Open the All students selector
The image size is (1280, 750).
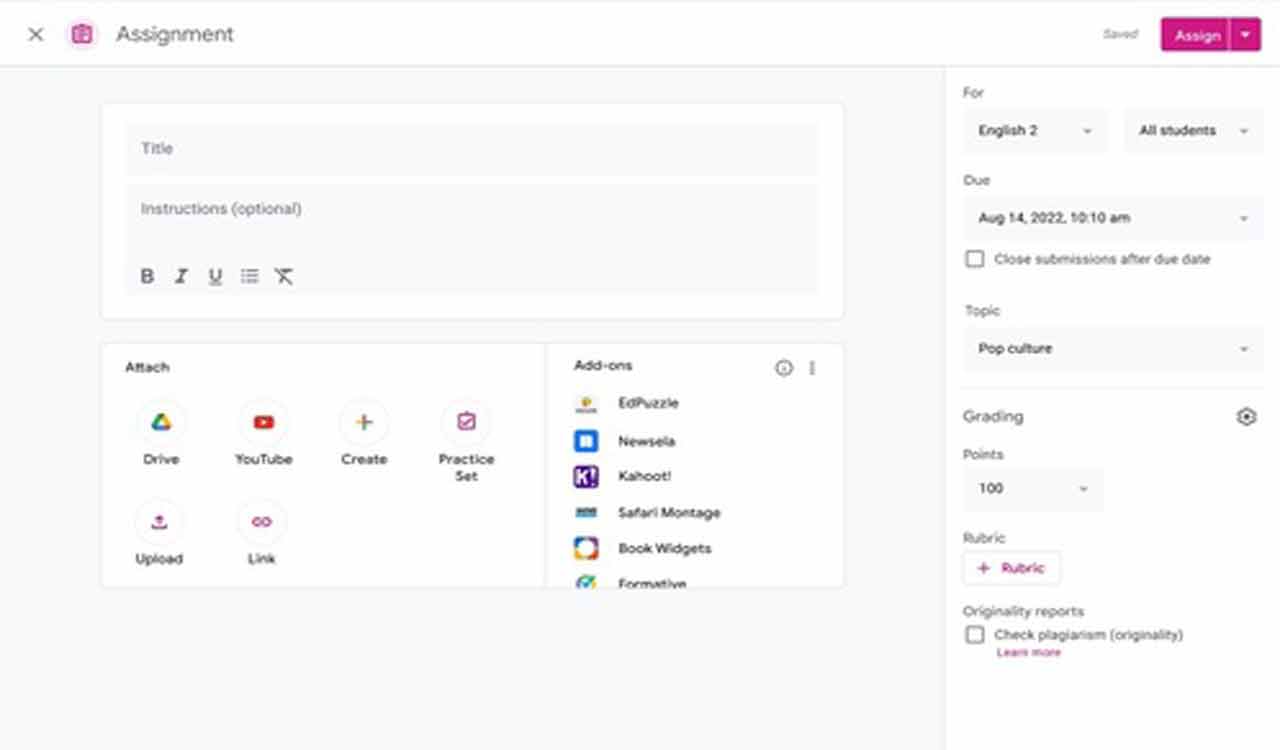pyautogui.click(x=1192, y=130)
